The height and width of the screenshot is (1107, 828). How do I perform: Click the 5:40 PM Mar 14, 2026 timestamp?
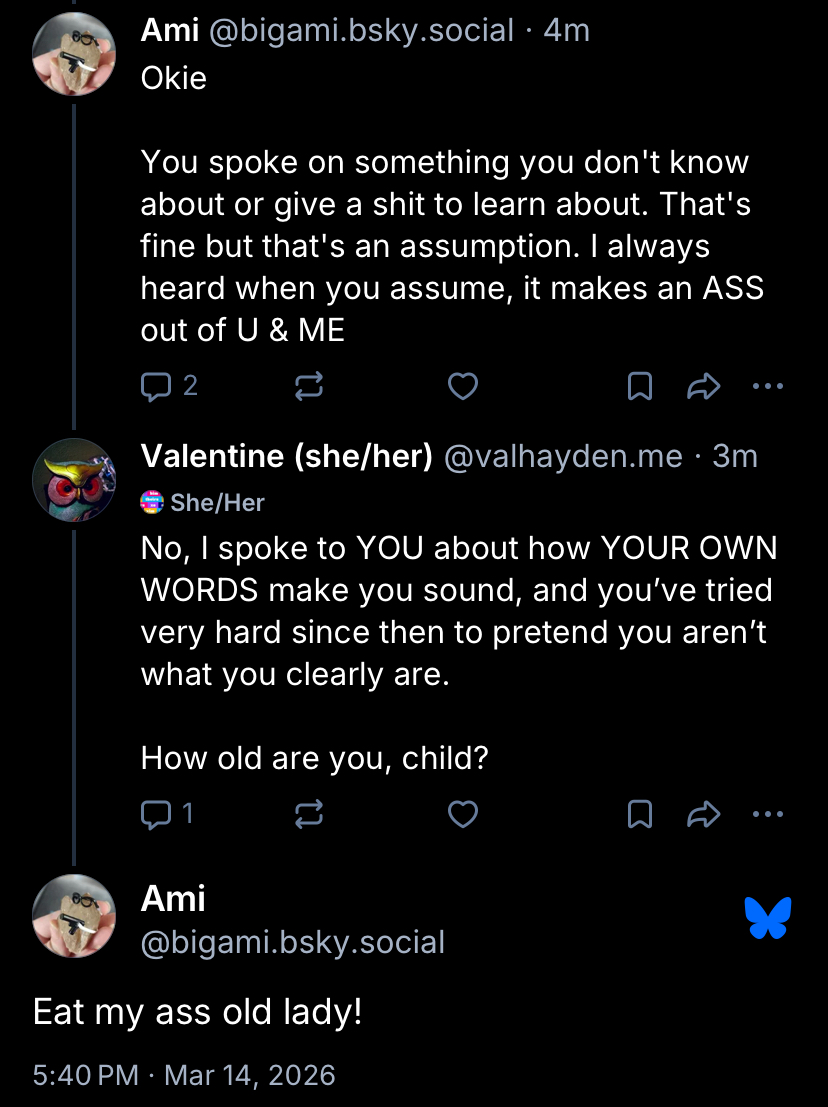click(x=184, y=1075)
